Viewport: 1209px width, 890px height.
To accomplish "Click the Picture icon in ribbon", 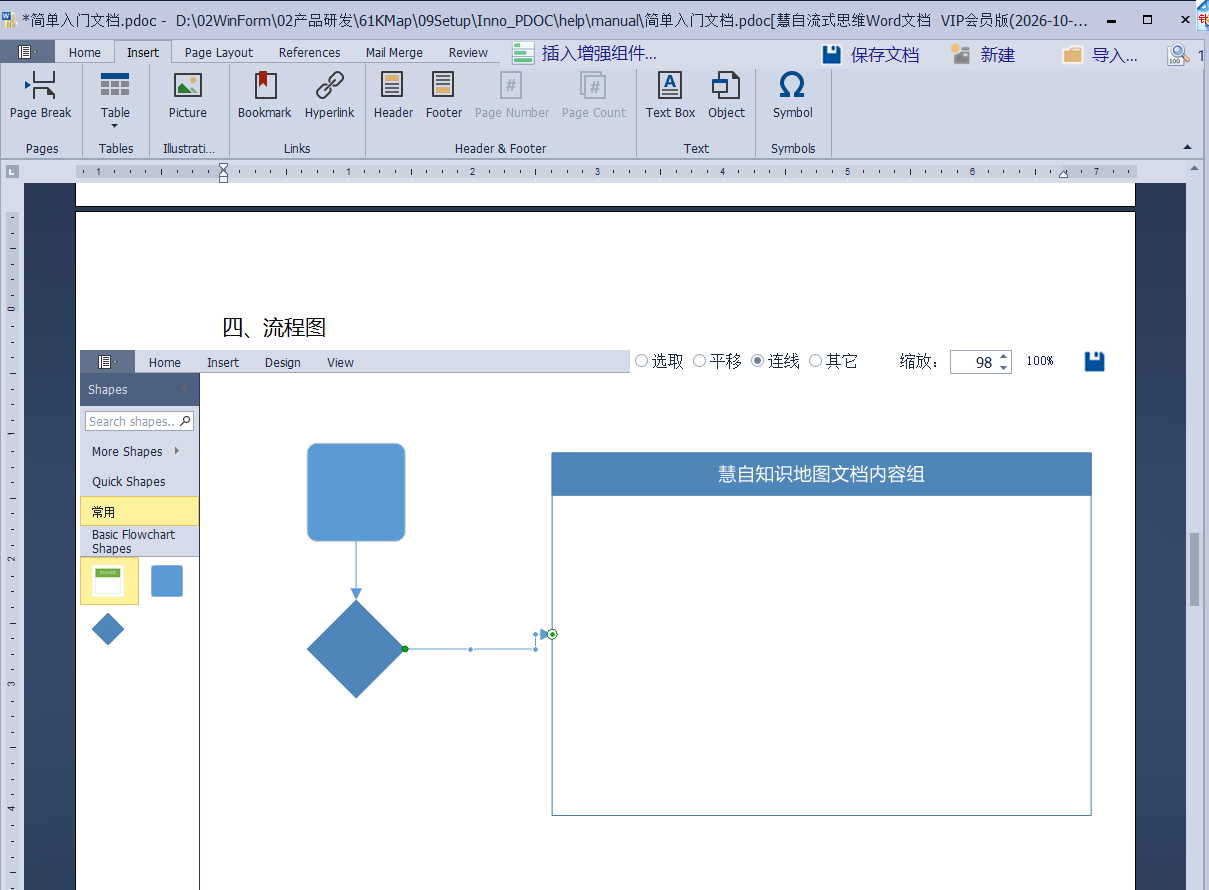I will (187, 96).
